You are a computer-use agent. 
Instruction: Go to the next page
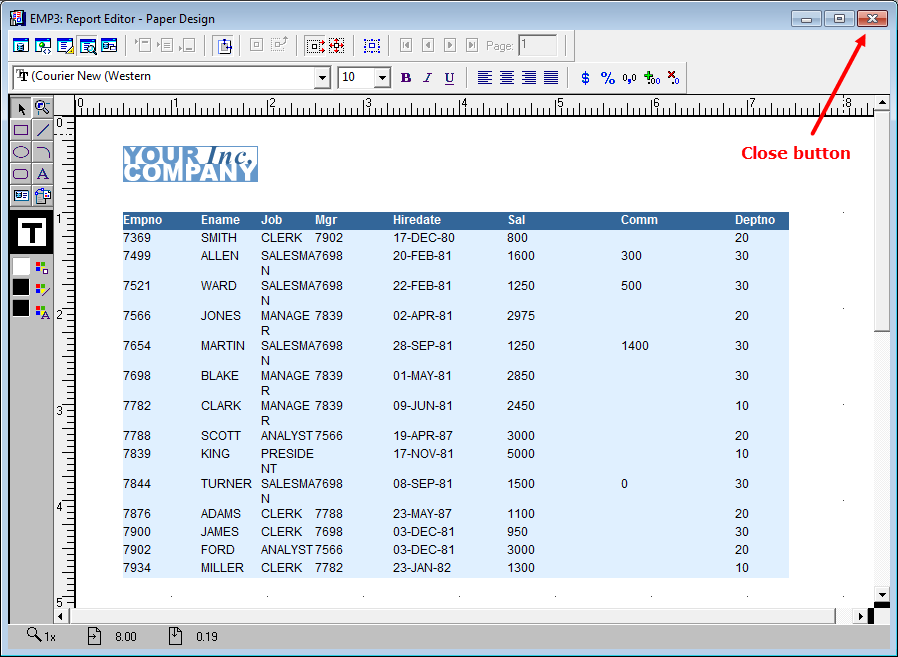click(x=450, y=45)
